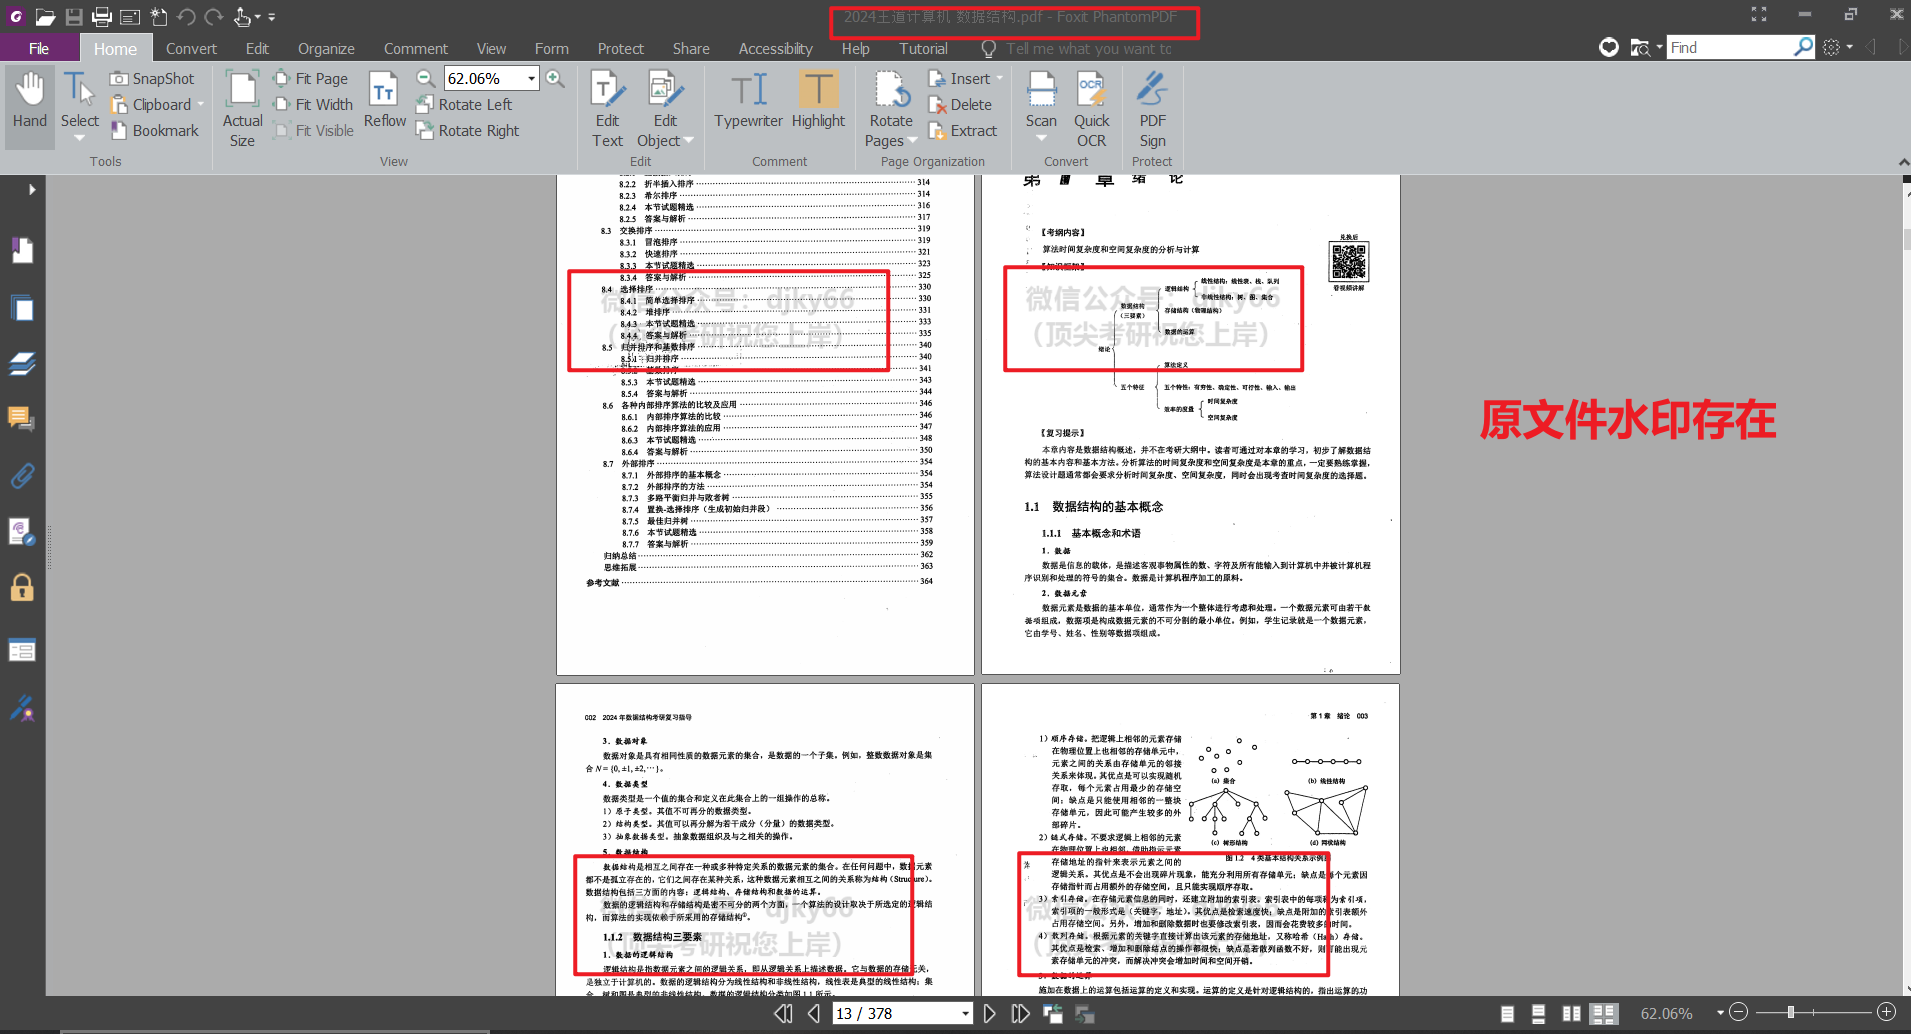The width and height of the screenshot is (1911, 1034).
Task: Open the attachments paperclip panel
Action: click(x=22, y=476)
